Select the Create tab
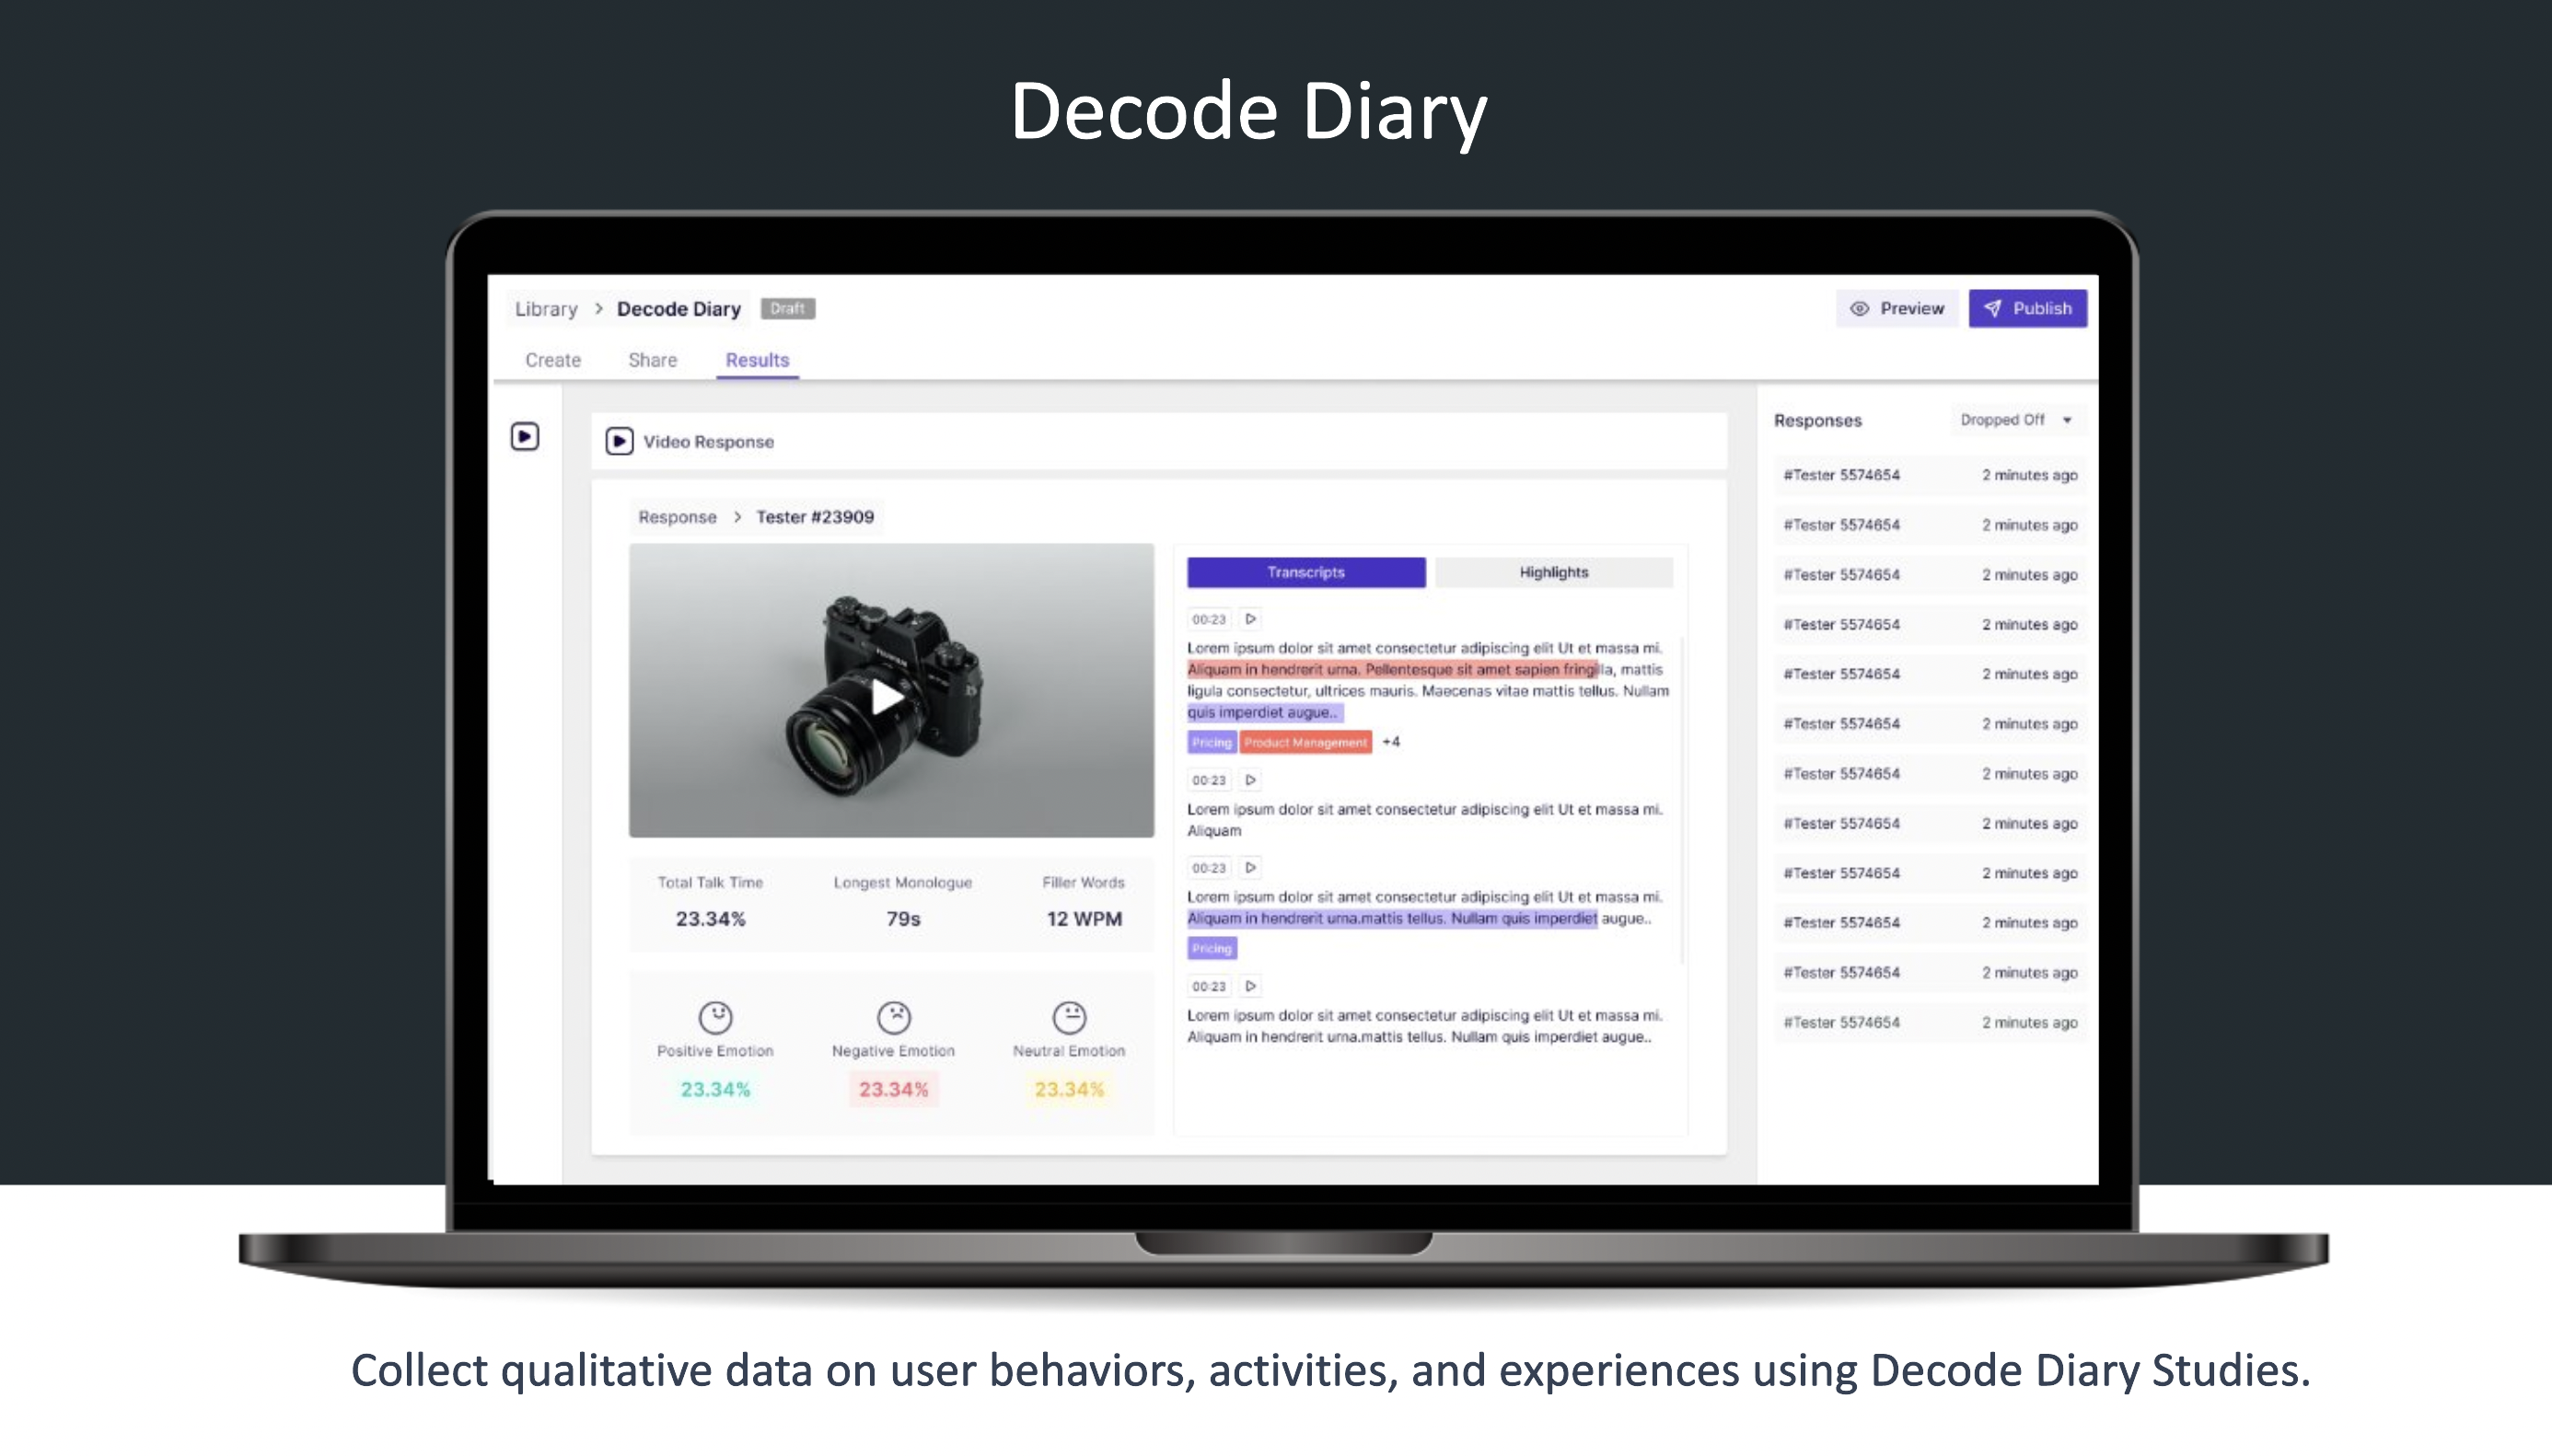The width and height of the screenshot is (2552, 1456). coord(554,361)
